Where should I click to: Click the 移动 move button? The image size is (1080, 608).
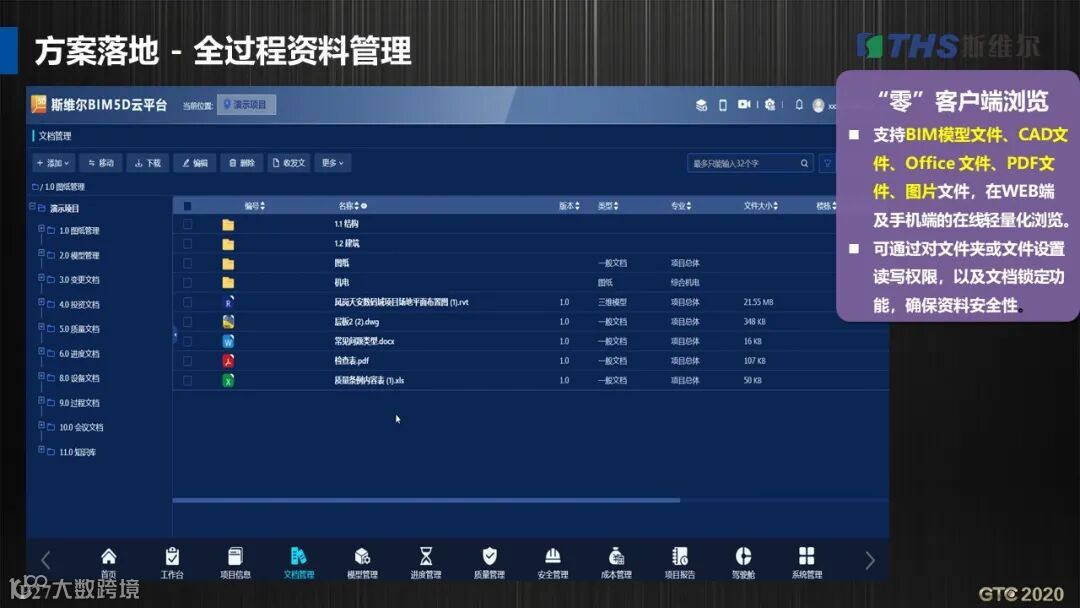click(x=101, y=163)
